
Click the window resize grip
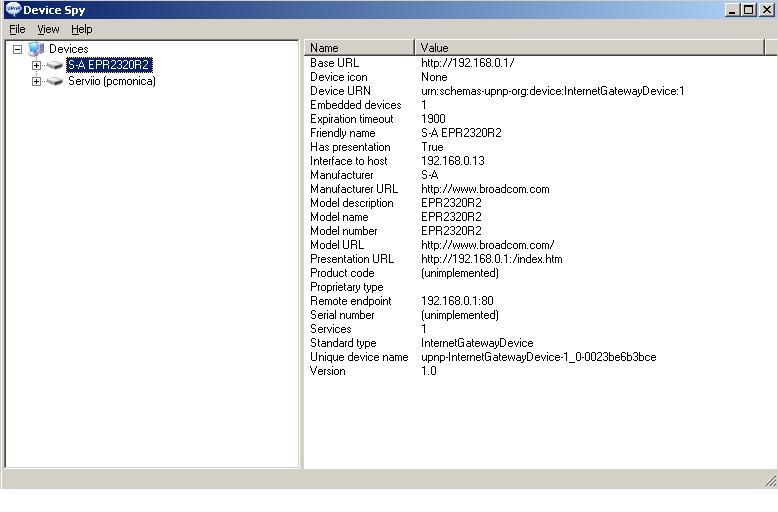771,480
